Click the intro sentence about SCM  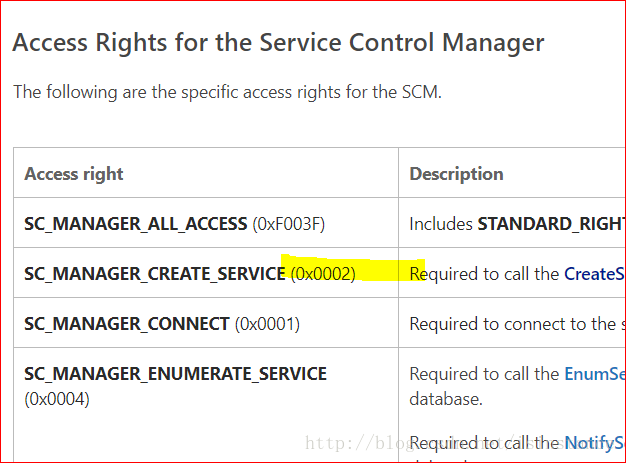coord(228,92)
